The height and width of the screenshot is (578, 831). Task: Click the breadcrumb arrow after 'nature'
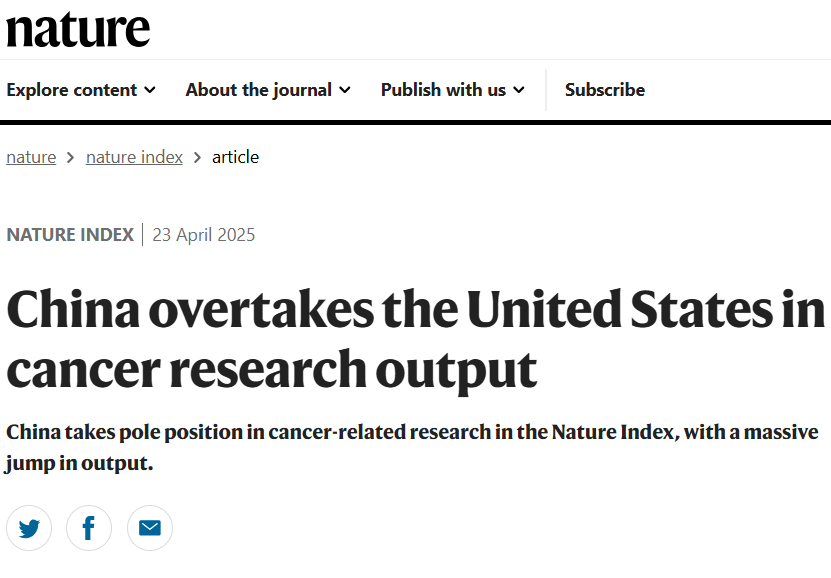(x=70, y=157)
